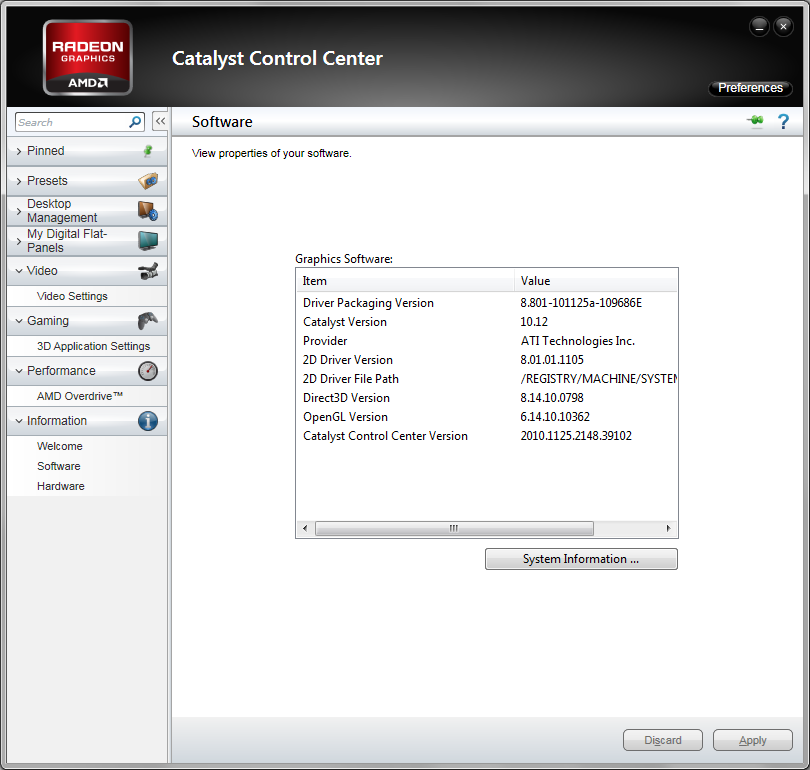Click the scrollbar right arrow
This screenshot has width=810, height=770.
(x=668, y=528)
